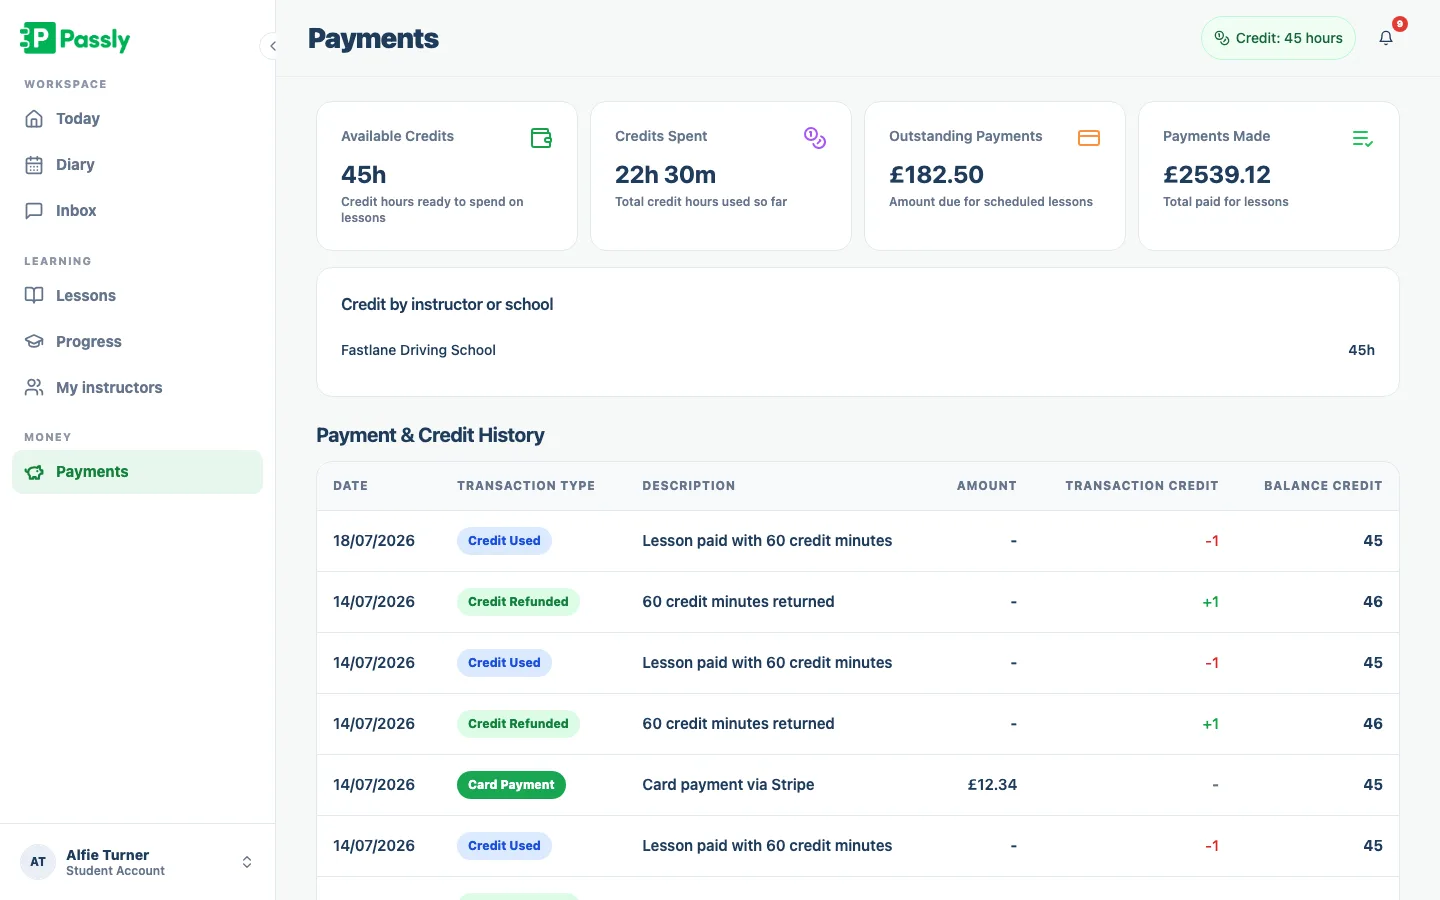Click the Credit: 45 hours badge
This screenshot has width=1440, height=900.
(x=1278, y=38)
